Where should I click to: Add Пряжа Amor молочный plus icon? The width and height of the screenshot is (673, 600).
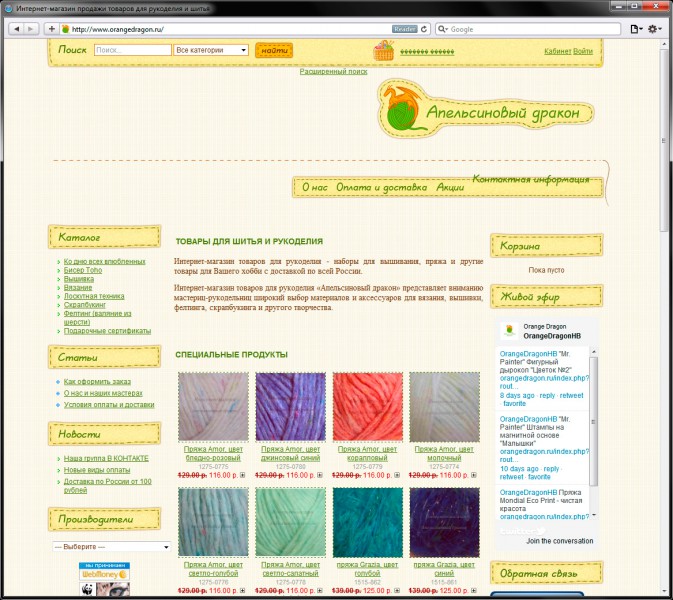point(474,475)
